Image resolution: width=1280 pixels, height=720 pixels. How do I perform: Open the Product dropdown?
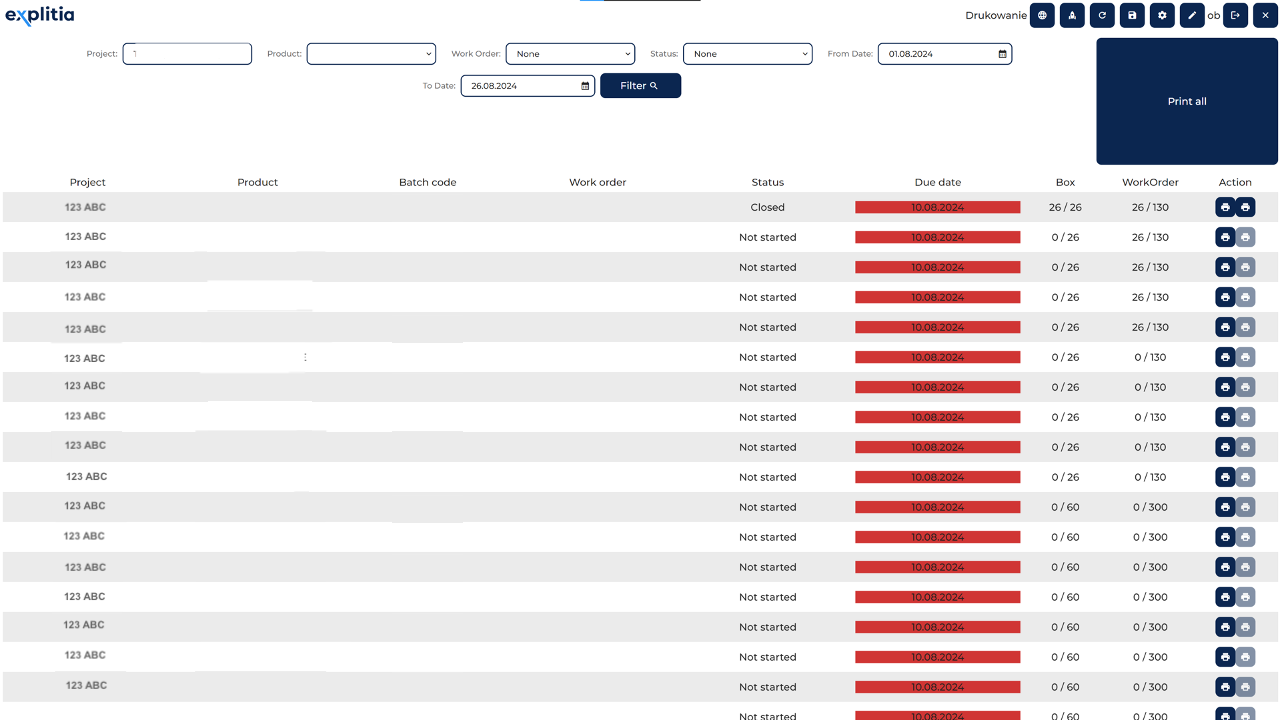point(371,54)
